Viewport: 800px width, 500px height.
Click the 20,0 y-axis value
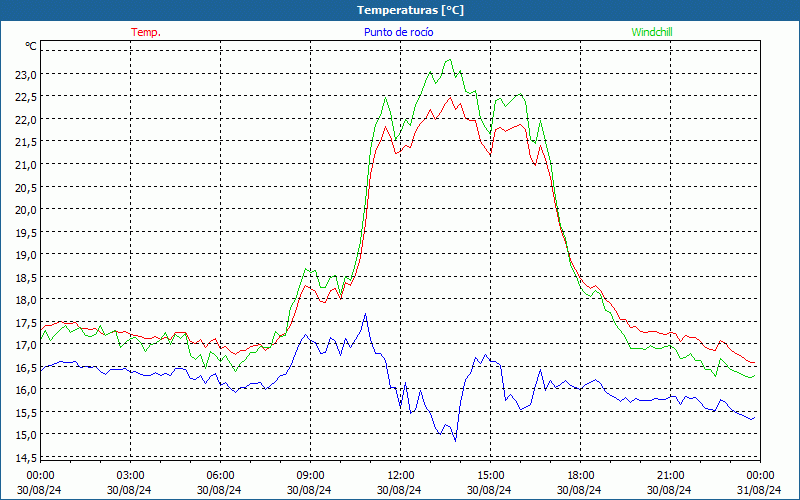26,210
